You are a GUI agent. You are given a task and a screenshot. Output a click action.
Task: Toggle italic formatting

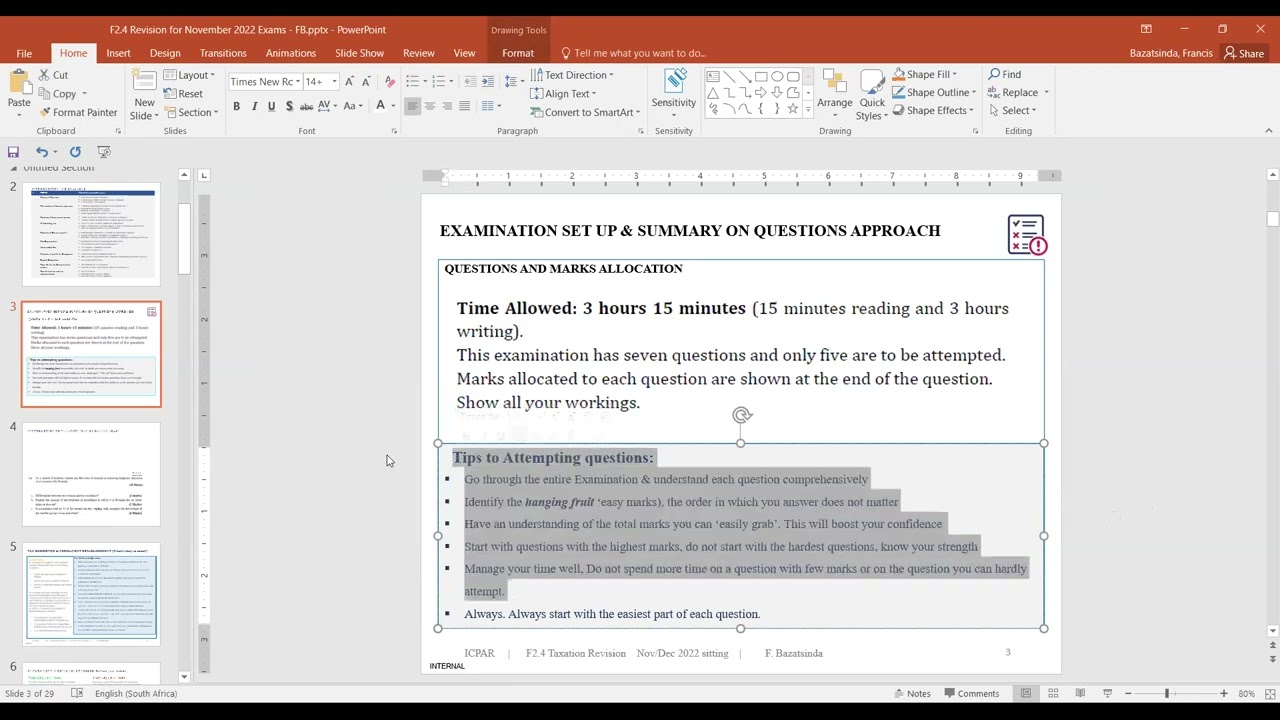(254, 106)
